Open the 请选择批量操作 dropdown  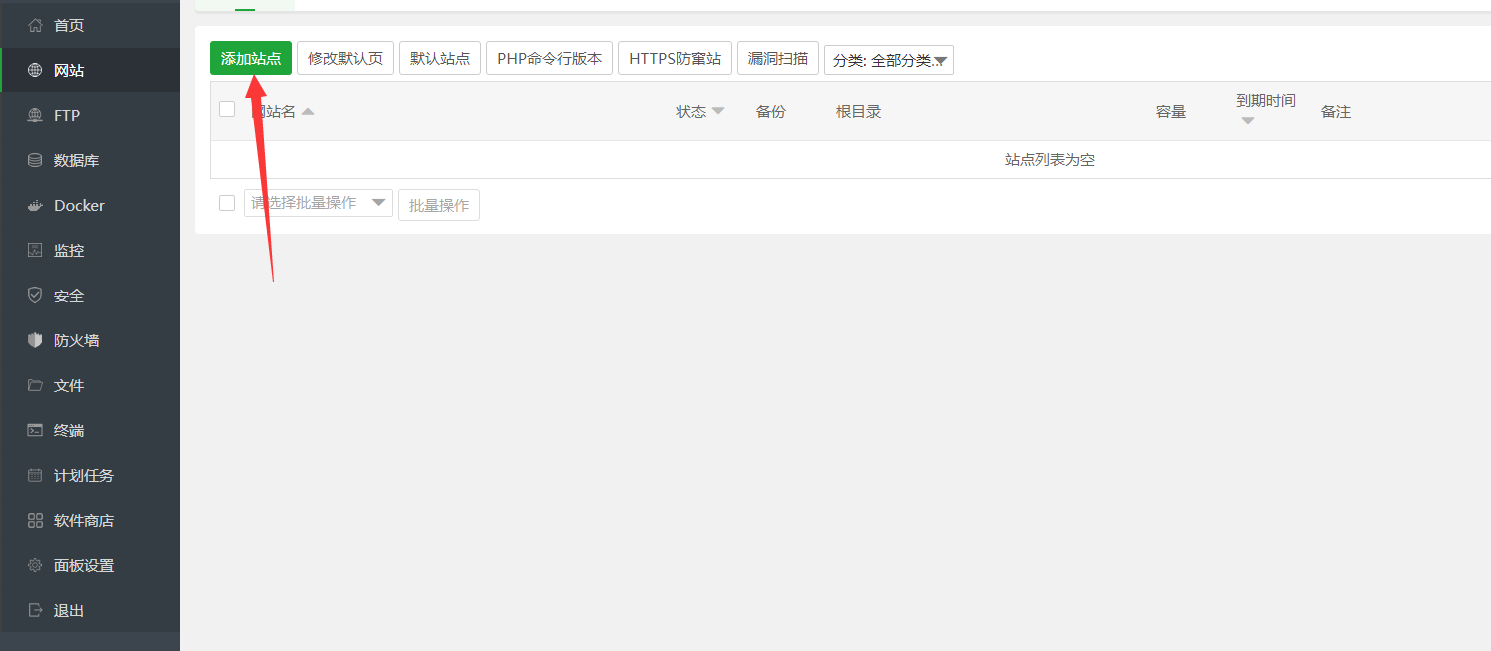pos(318,203)
